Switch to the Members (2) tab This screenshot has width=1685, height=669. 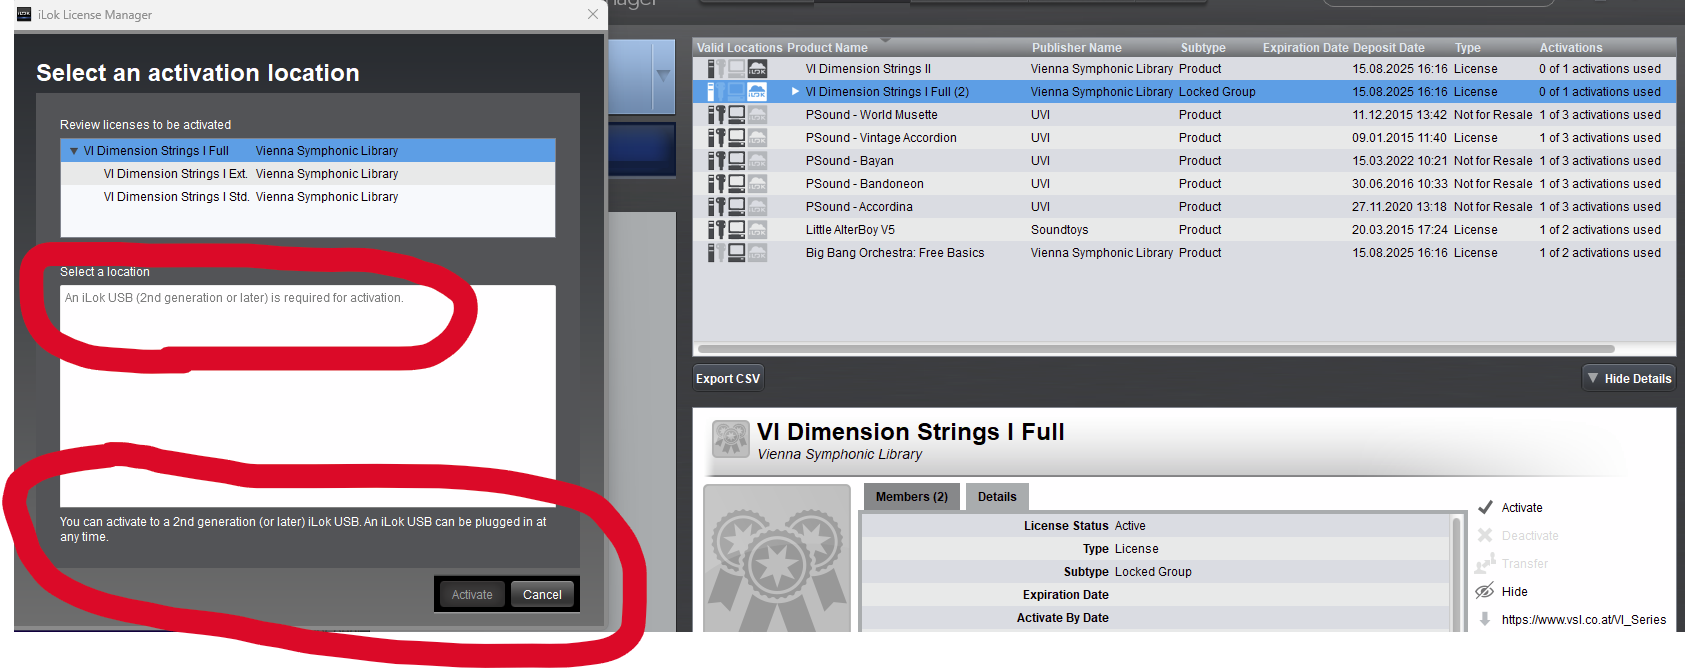(911, 497)
